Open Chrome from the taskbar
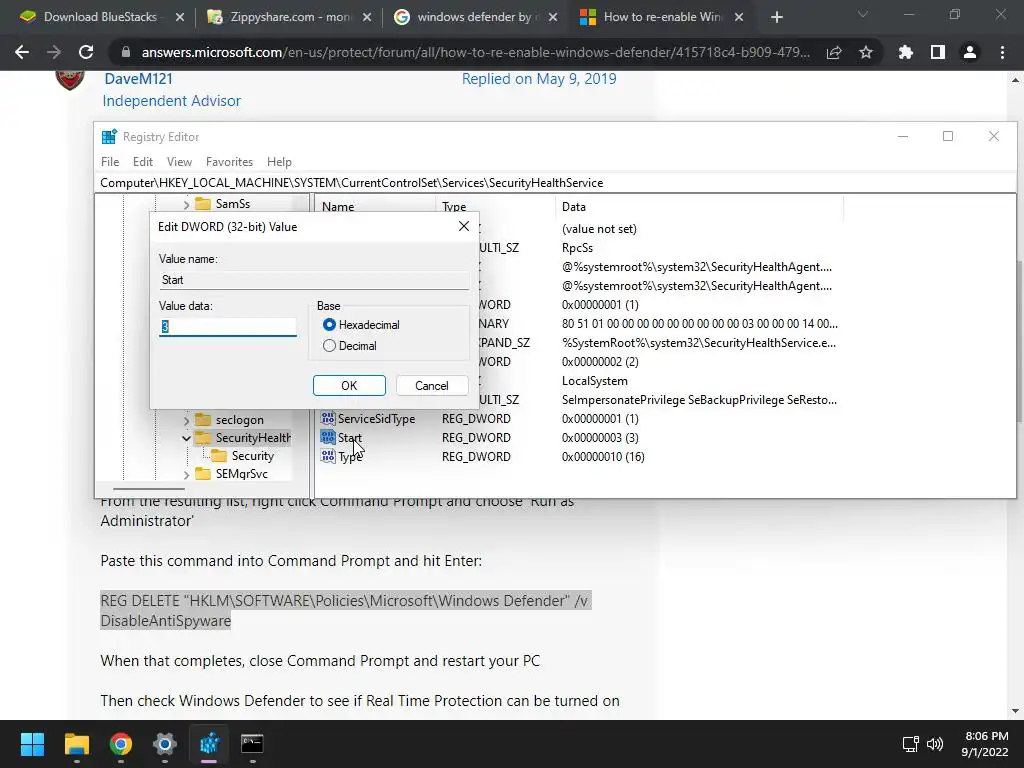This screenshot has width=1024, height=768. click(x=121, y=744)
